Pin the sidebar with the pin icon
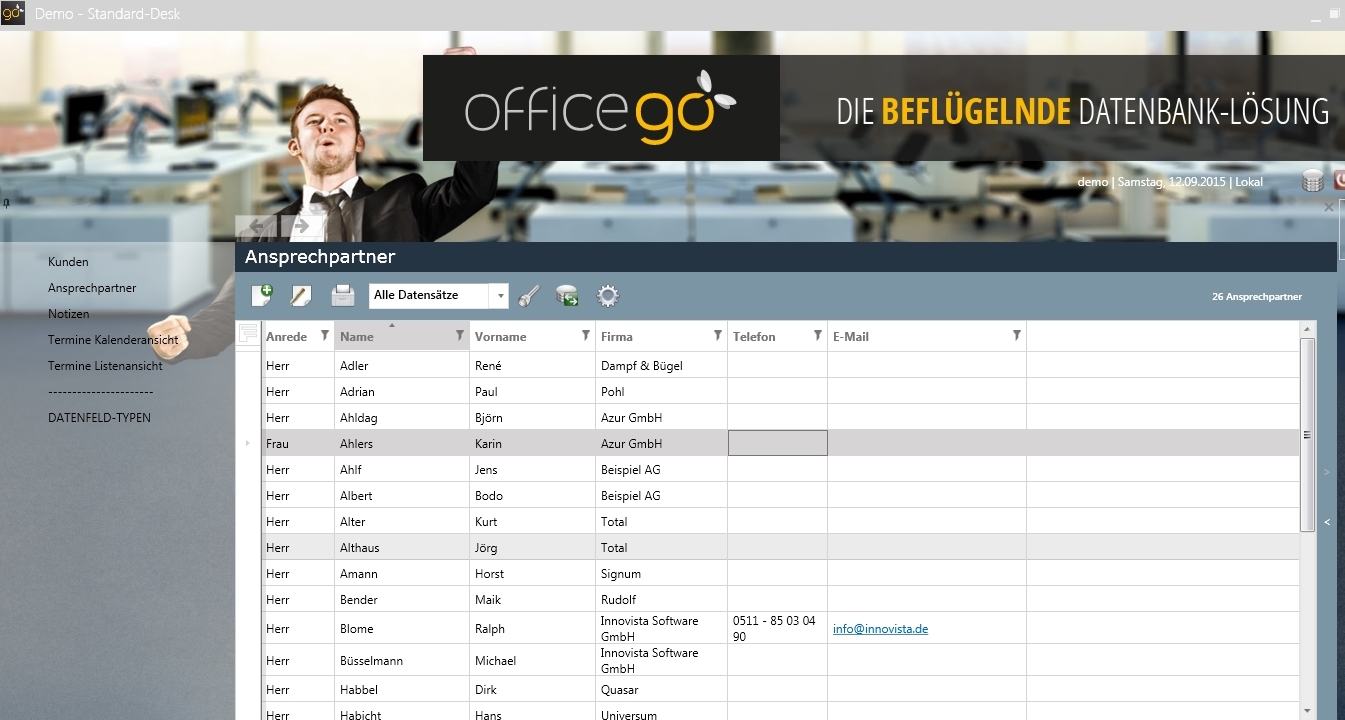This screenshot has width=1345, height=720. (x=5, y=204)
